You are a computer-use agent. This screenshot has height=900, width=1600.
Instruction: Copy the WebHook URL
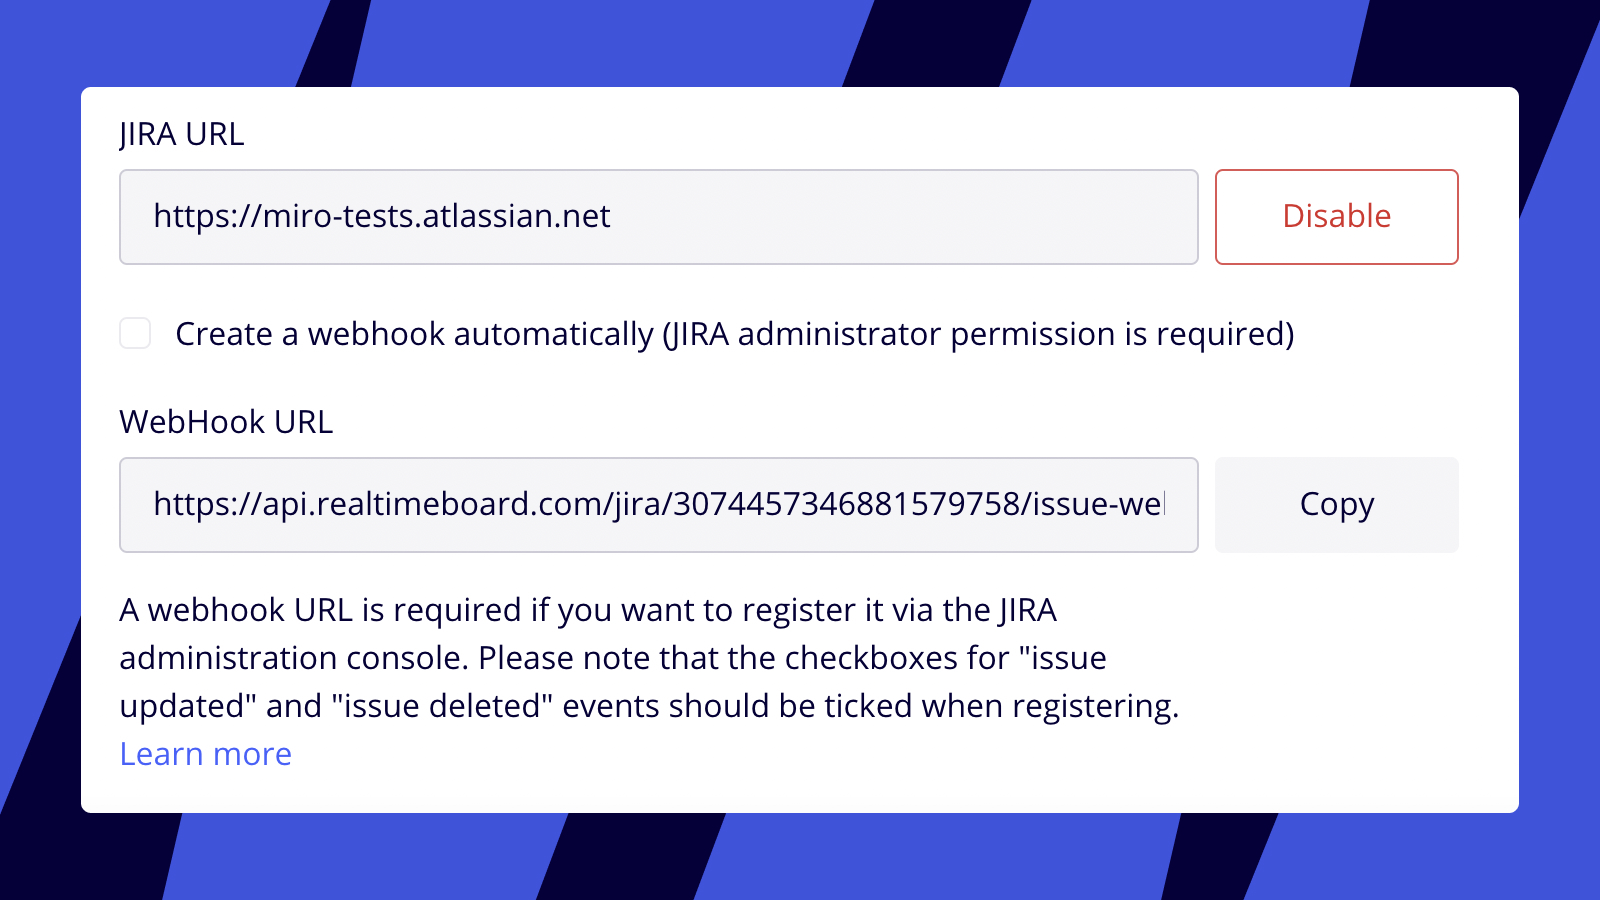pos(1336,505)
